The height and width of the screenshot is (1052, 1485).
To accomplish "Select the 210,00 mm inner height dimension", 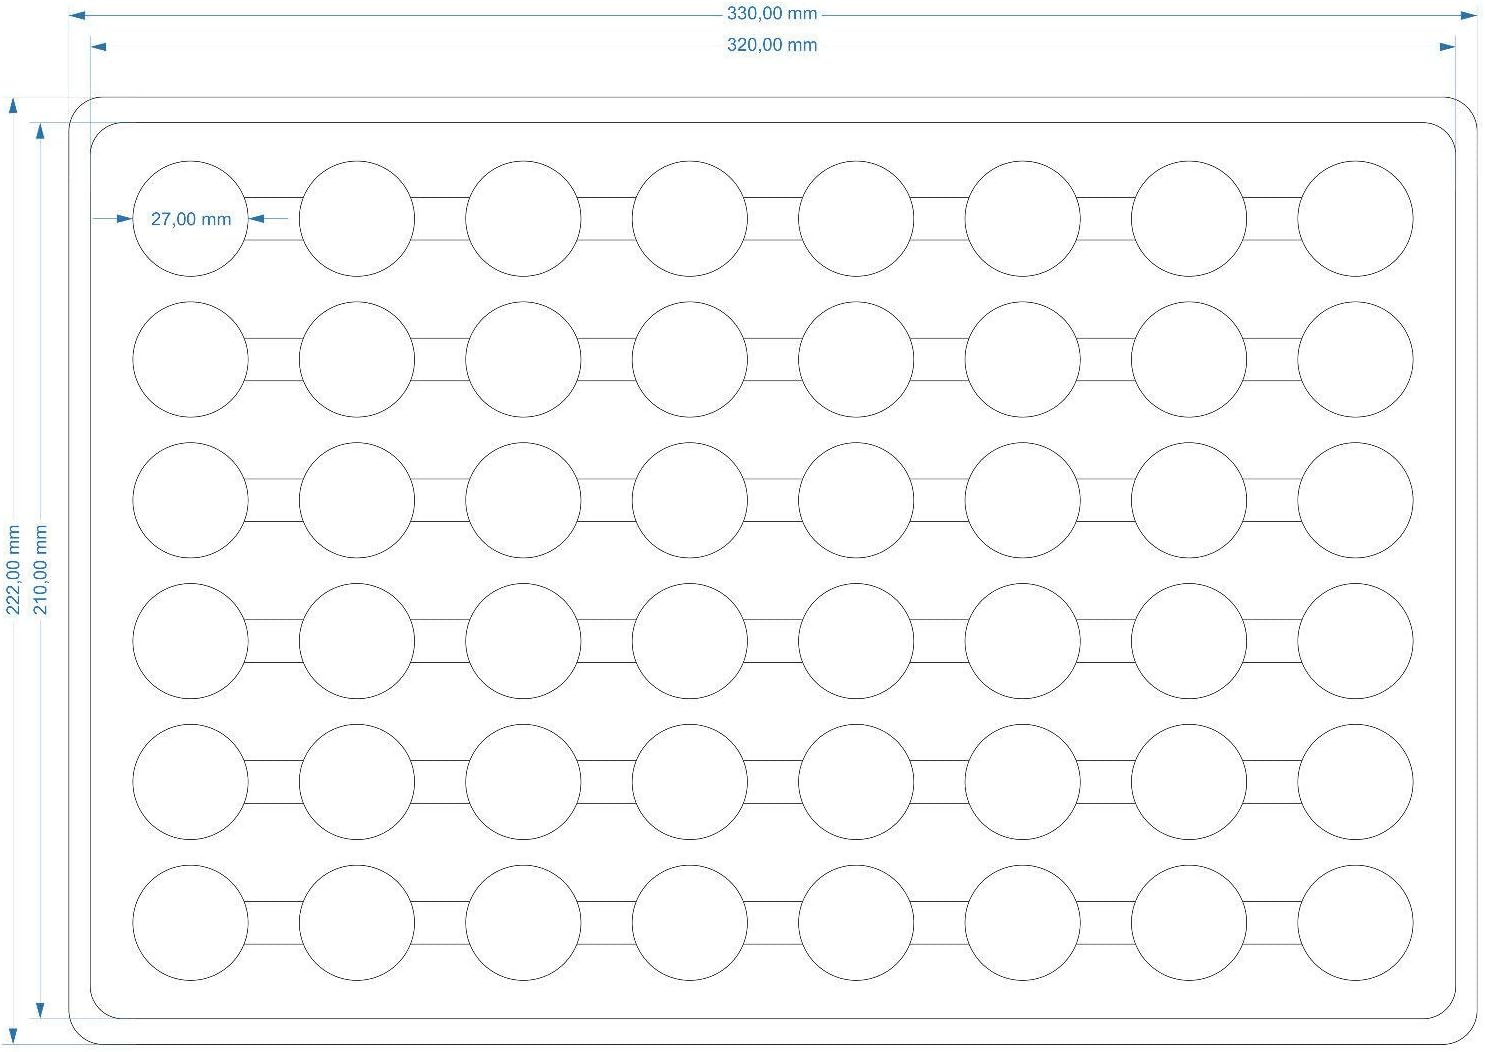I will coord(41,570).
